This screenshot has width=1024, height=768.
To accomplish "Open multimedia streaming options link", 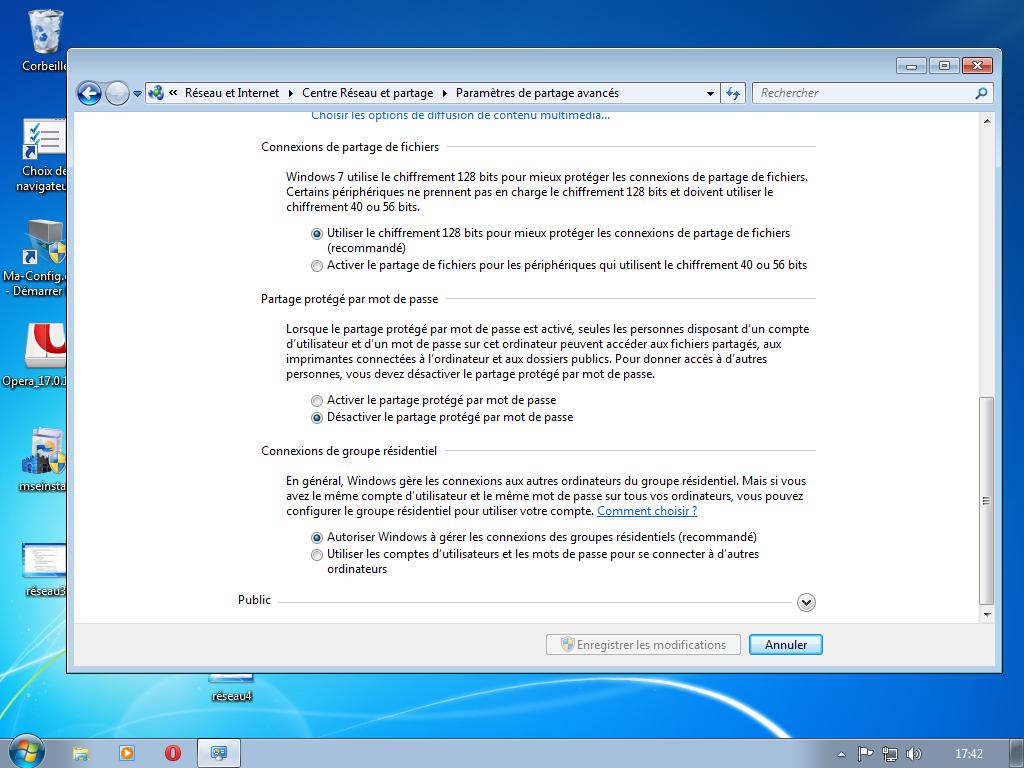I will 460,116.
